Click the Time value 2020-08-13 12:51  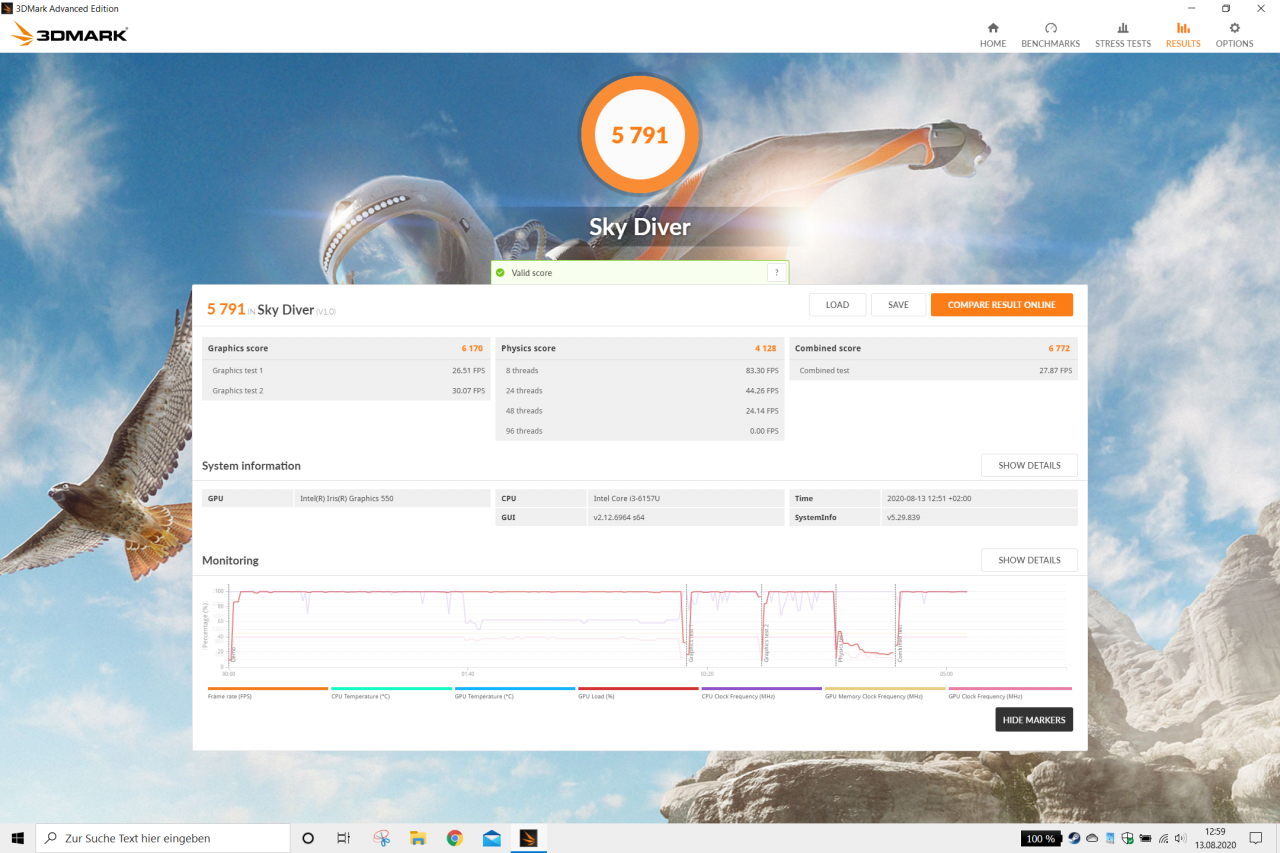click(x=929, y=498)
